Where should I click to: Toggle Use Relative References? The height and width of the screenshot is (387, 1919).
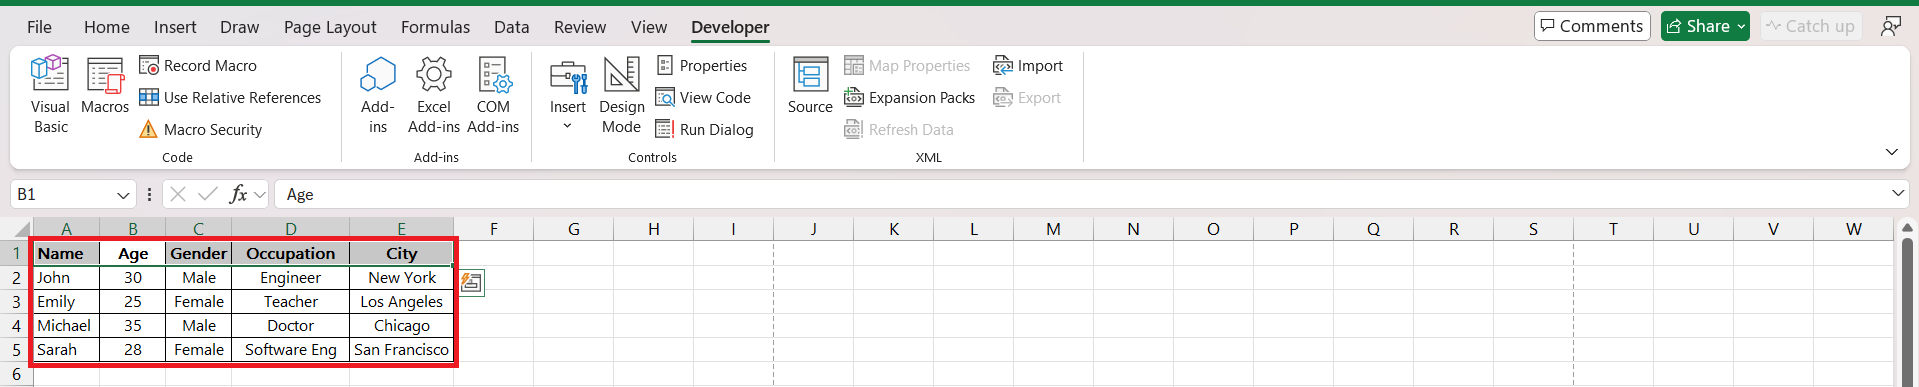230,98
